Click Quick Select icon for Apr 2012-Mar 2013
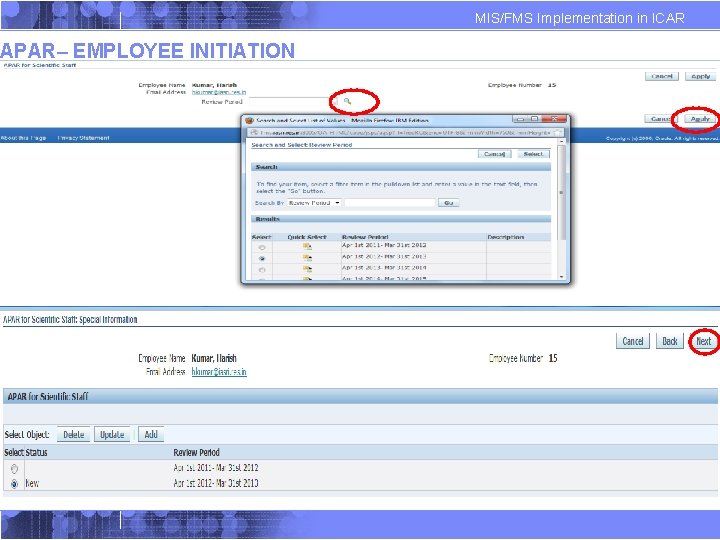720x540 pixels. [x=307, y=258]
